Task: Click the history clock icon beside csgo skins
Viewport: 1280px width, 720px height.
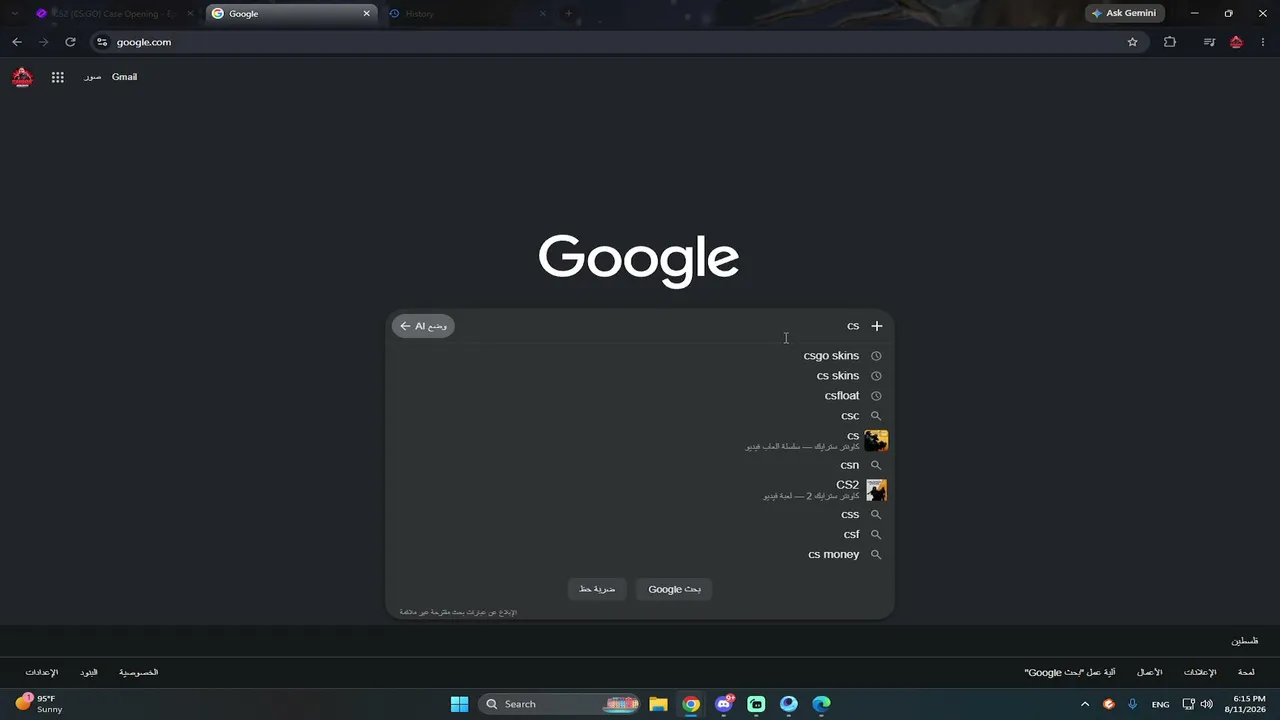Action: (x=876, y=356)
